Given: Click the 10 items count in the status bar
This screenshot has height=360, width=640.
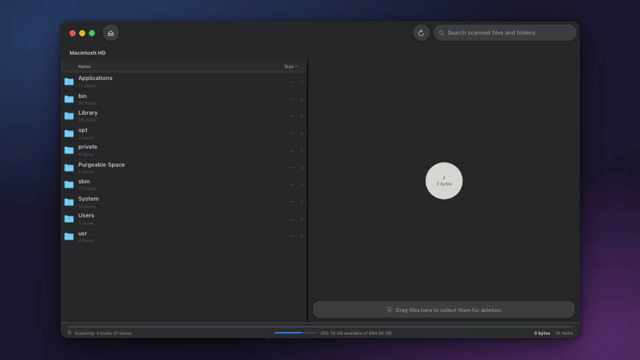Looking at the screenshot, I should click(564, 333).
